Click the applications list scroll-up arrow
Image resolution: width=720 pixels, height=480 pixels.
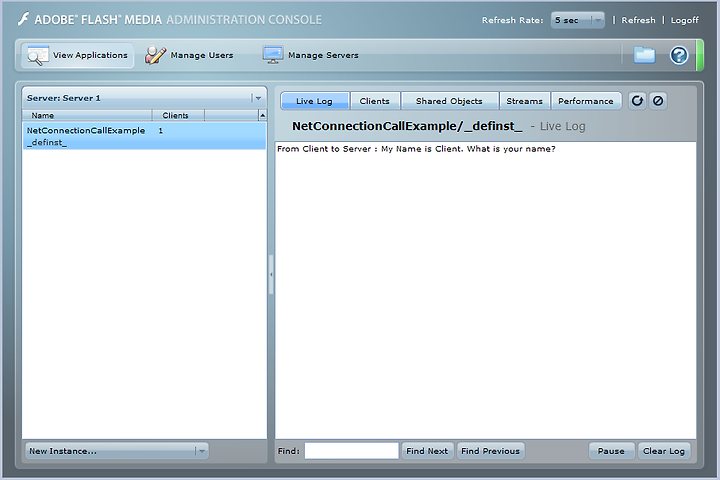[263, 115]
